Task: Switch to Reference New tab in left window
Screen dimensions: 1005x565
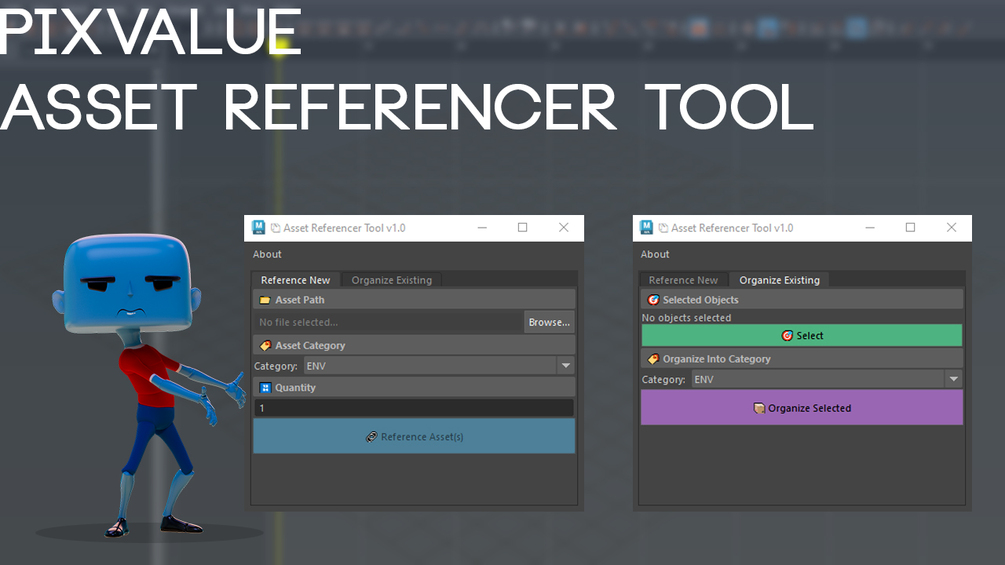Action: click(295, 280)
